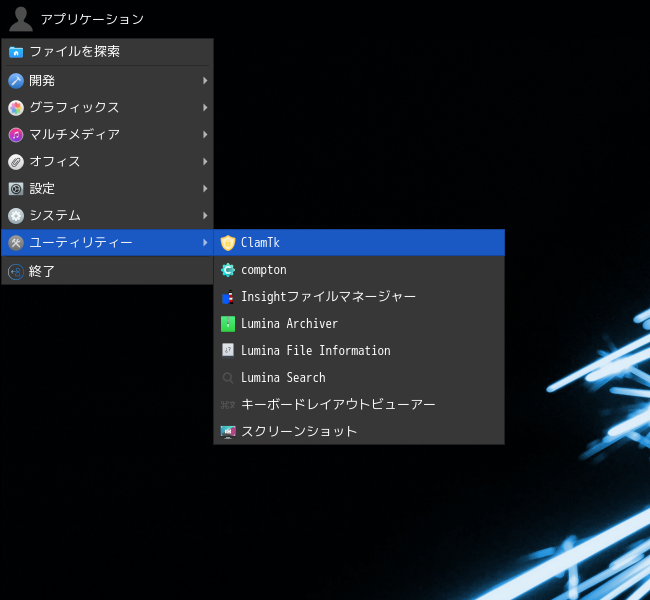This screenshot has width=650, height=600.
Task: Select システム category label
Action: click(x=55, y=216)
